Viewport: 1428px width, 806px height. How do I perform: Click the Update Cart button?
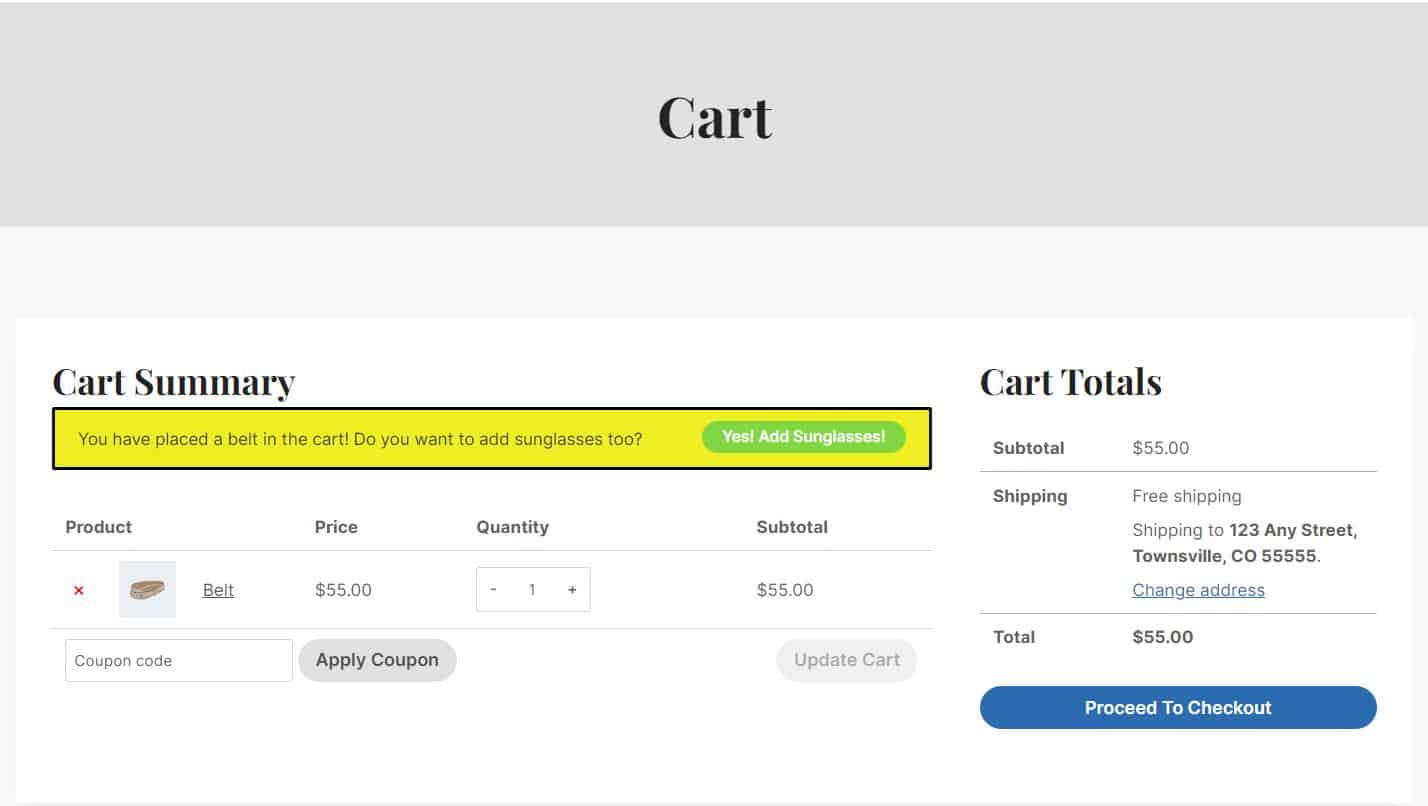pyautogui.click(x=846, y=659)
